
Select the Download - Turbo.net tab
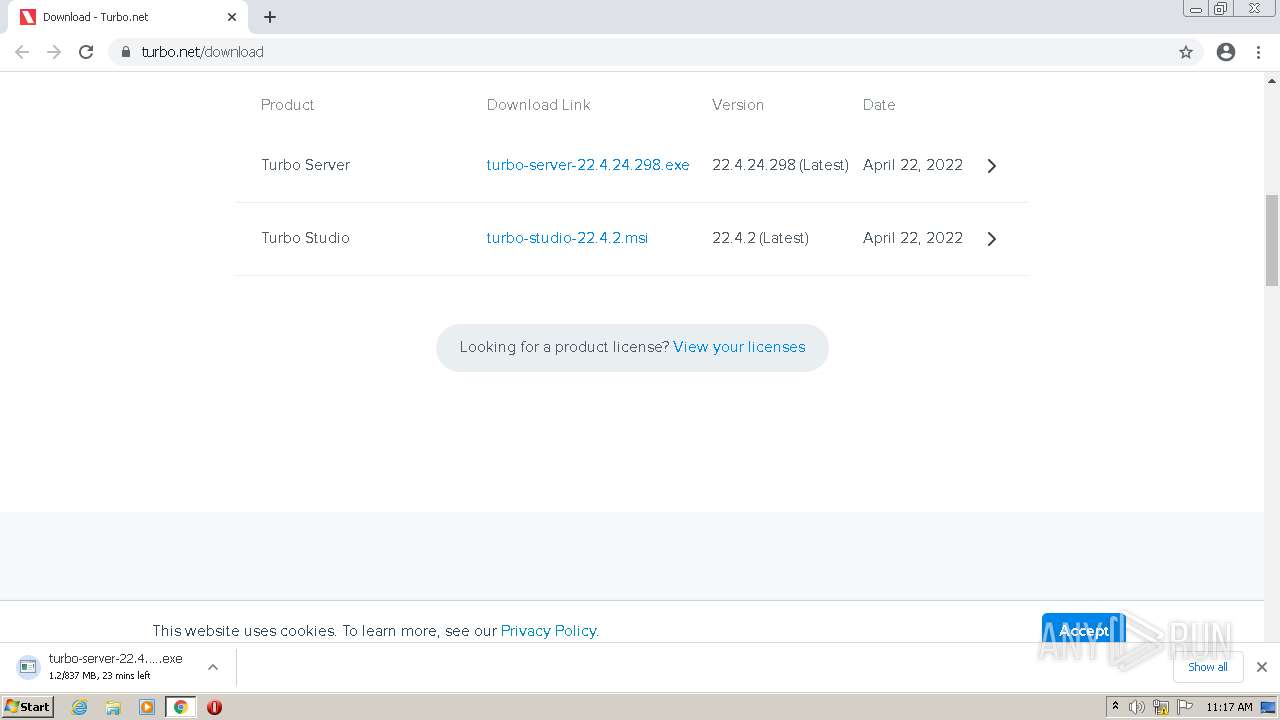point(128,17)
